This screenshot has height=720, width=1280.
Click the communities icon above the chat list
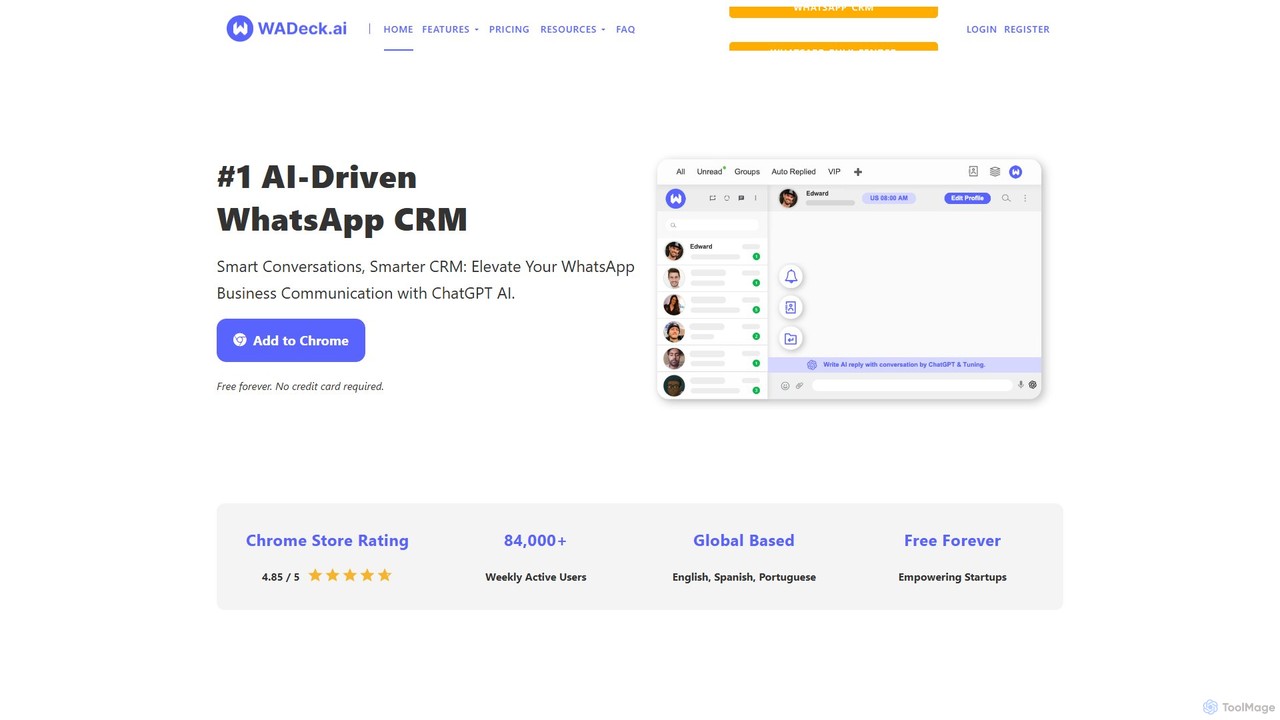712,198
